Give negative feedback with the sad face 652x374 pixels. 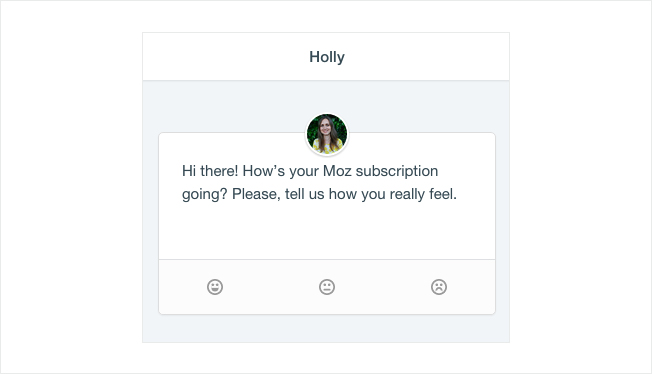439,287
